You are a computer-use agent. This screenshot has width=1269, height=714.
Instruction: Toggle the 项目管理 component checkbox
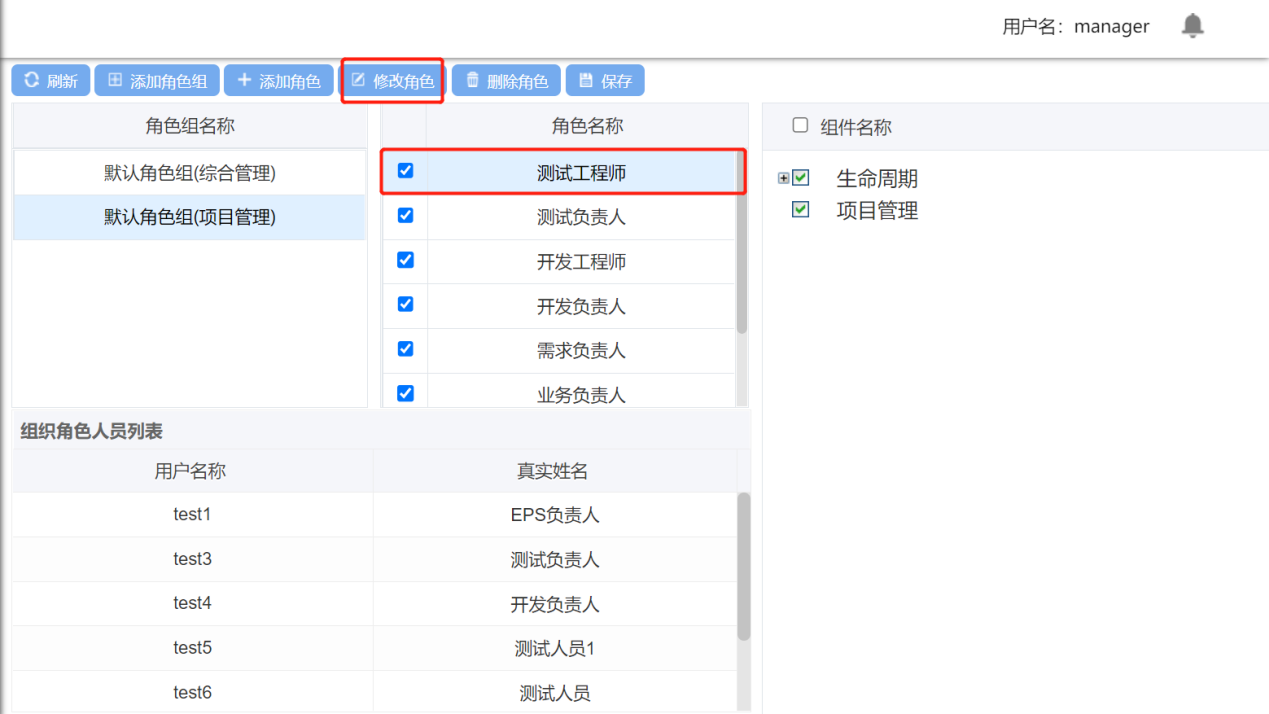pyautogui.click(x=800, y=210)
